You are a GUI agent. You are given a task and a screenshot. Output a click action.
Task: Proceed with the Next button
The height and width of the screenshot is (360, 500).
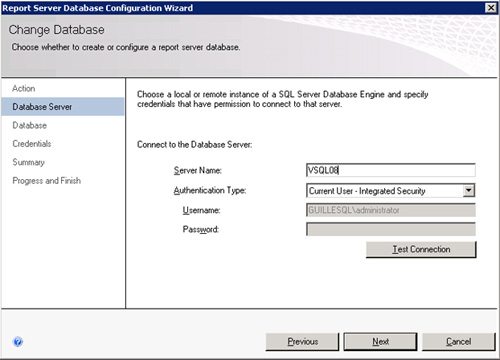pyautogui.click(x=380, y=342)
